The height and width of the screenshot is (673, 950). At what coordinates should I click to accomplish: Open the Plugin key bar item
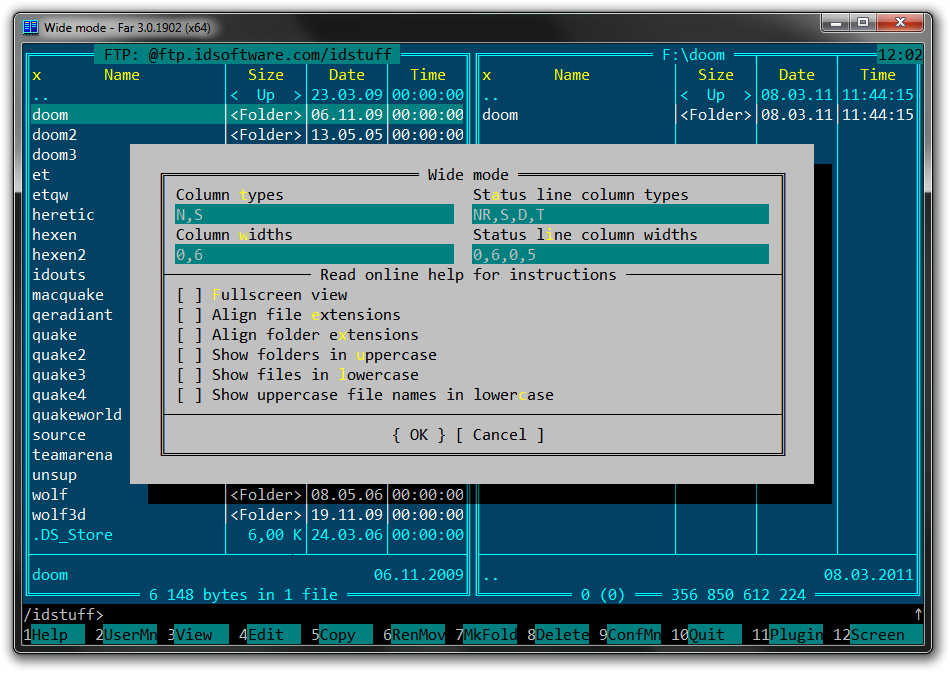tap(796, 635)
